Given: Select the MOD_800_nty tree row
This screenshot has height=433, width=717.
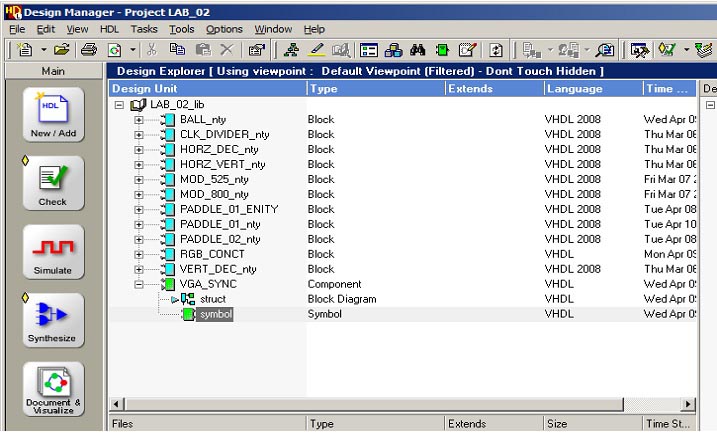Looking at the screenshot, I should tap(214, 194).
